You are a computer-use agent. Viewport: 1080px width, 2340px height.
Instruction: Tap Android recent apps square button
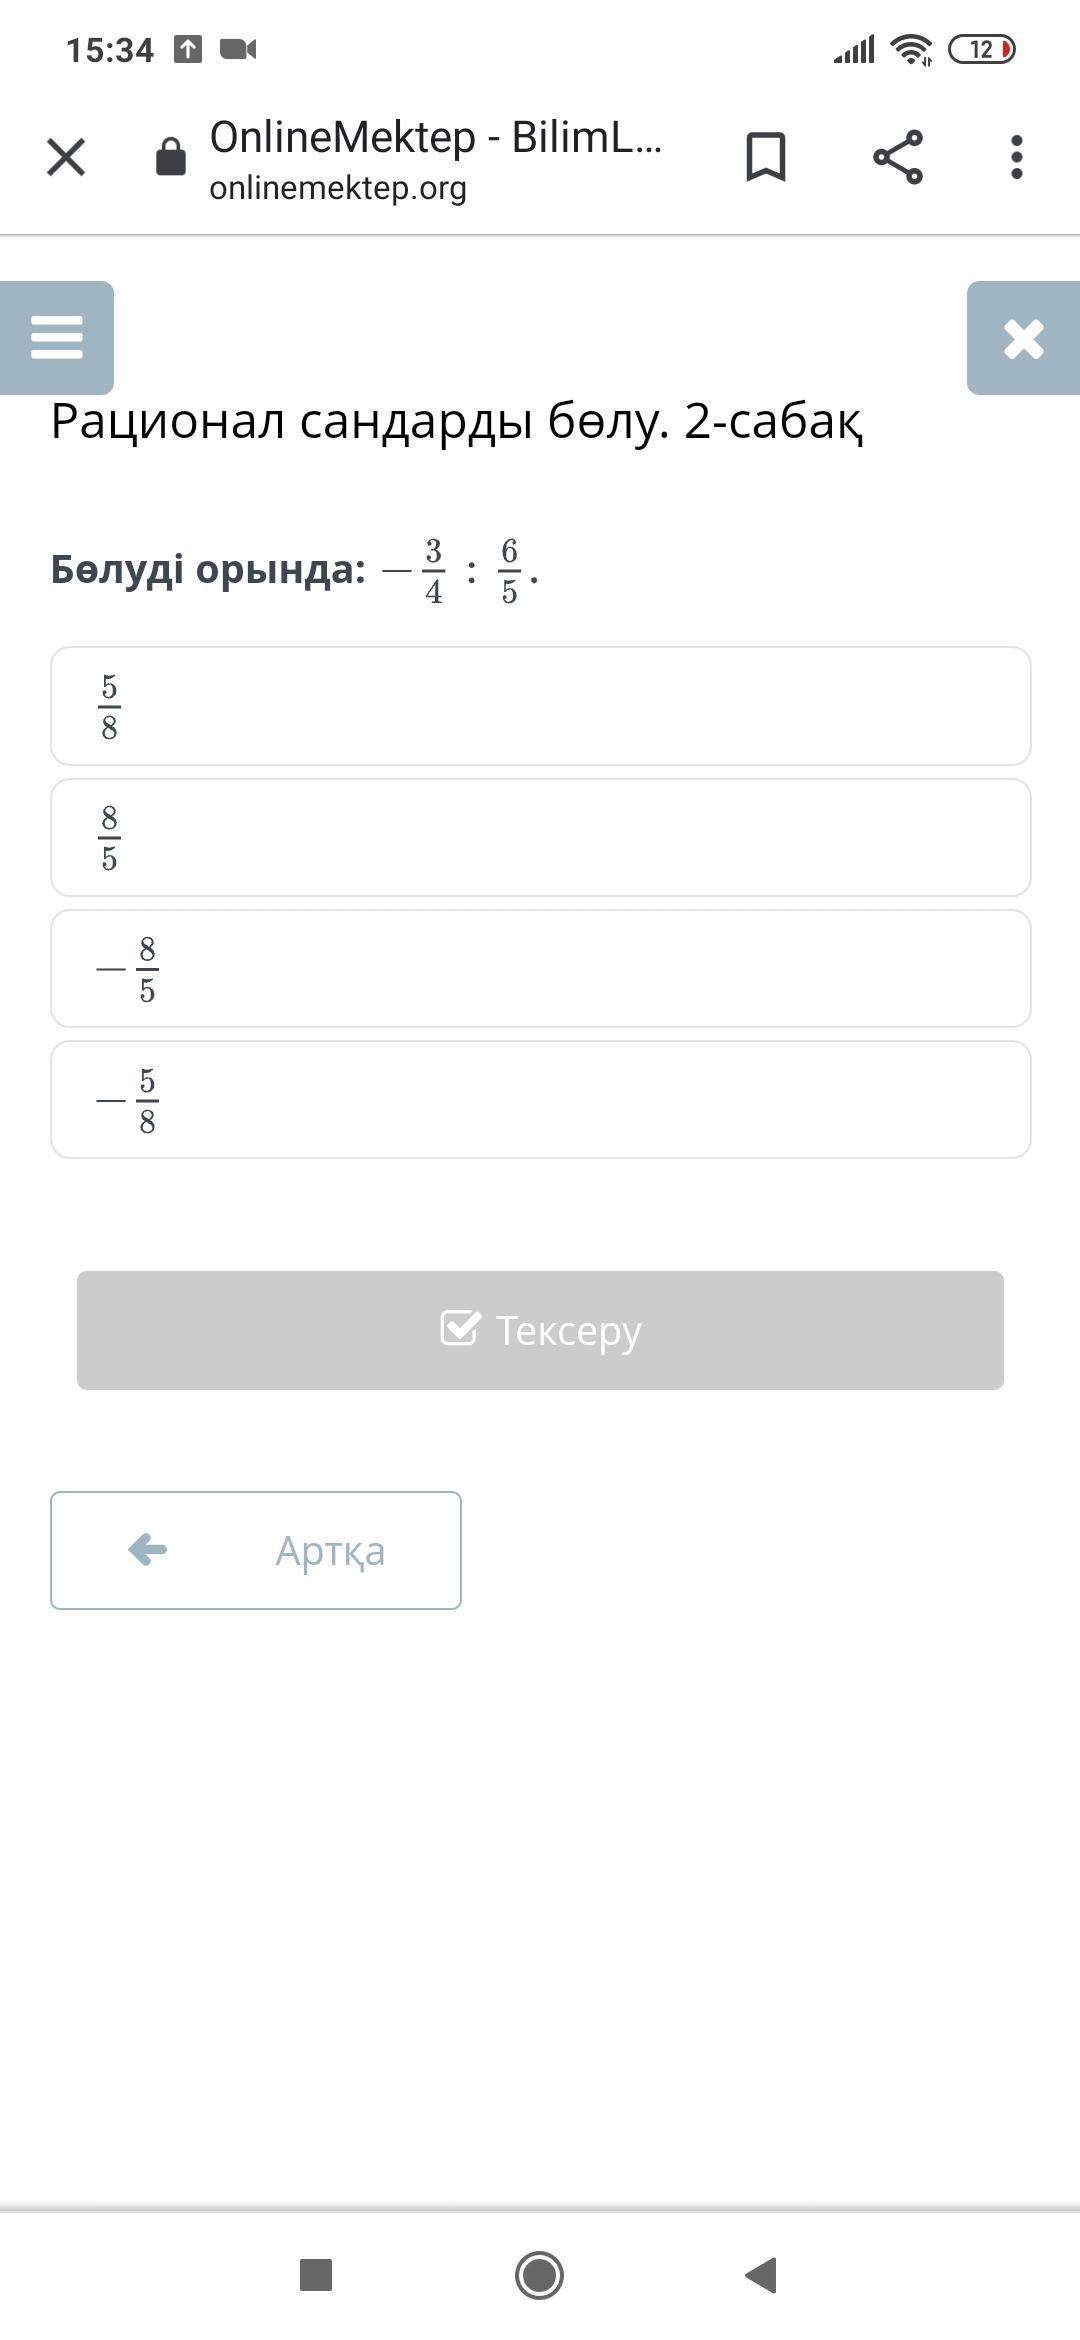point(316,2275)
